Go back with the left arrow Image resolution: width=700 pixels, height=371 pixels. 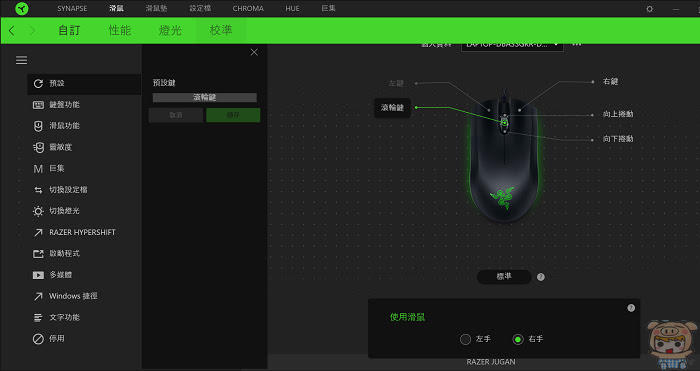point(12,30)
